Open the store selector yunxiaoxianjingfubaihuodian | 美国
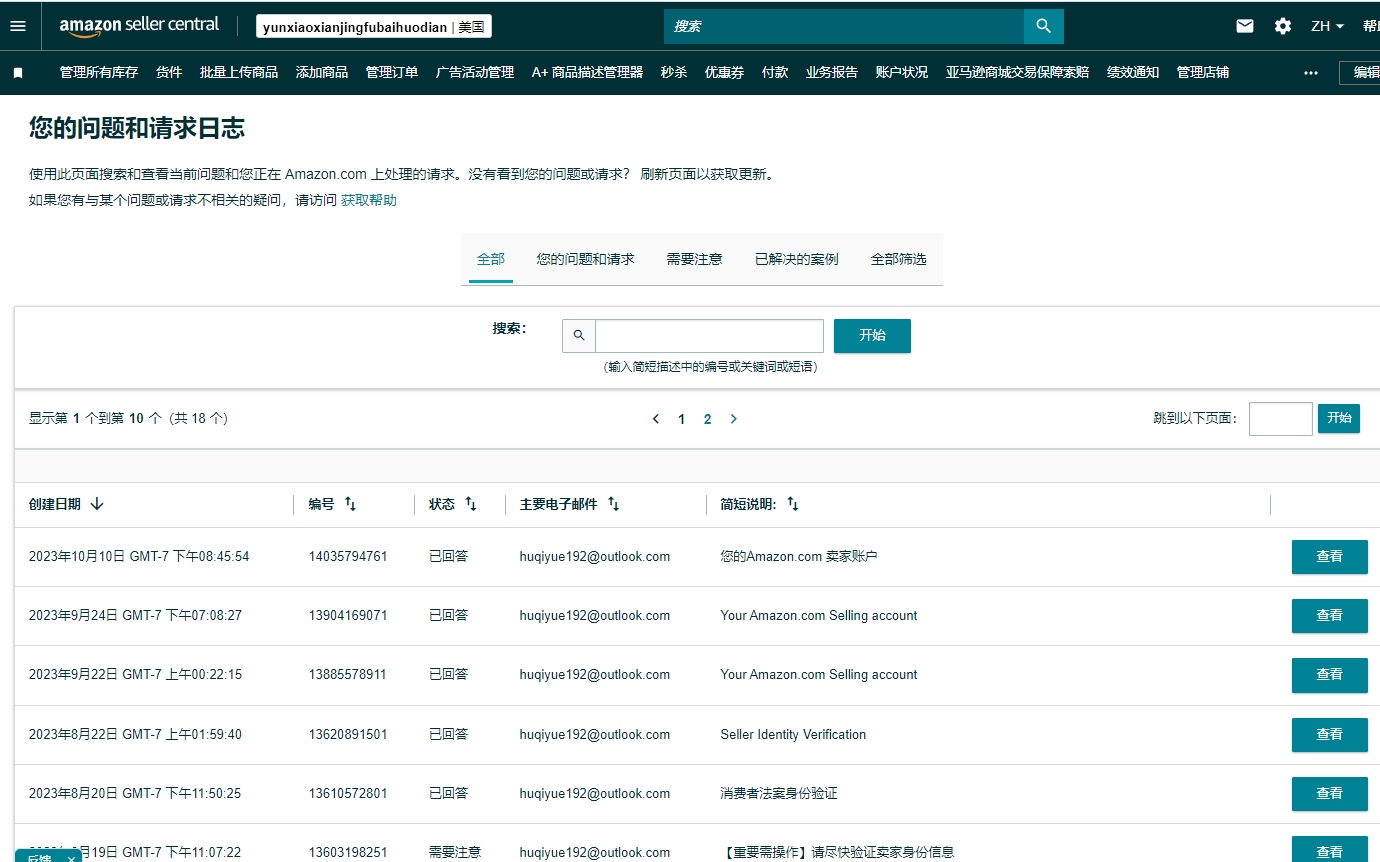The image size is (1380, 862). click(x=374, y=27)
